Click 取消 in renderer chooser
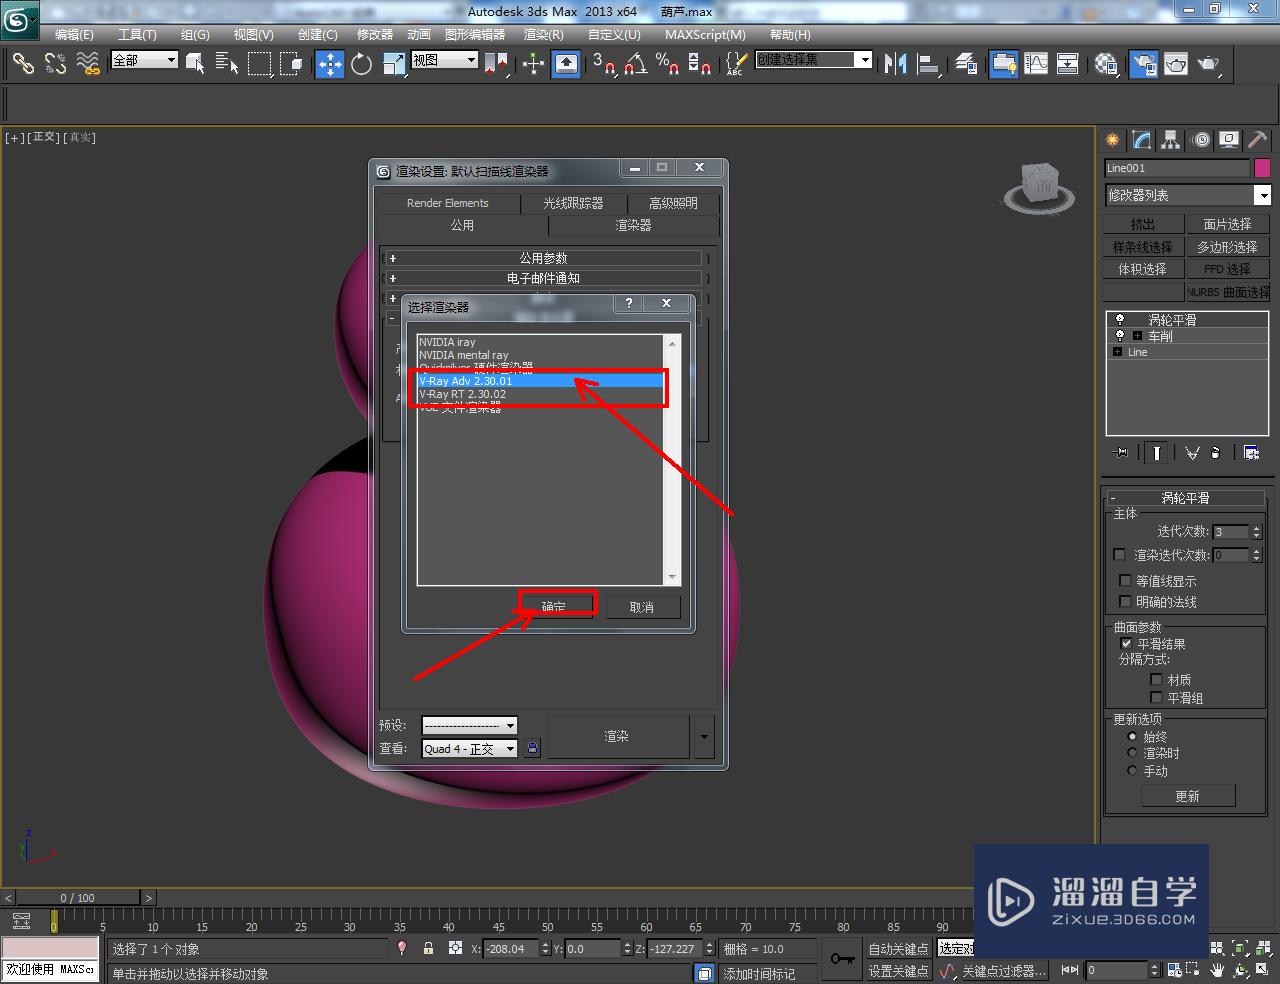The height and width of the screenshot is (984, 1280). (x=642, y=607)
